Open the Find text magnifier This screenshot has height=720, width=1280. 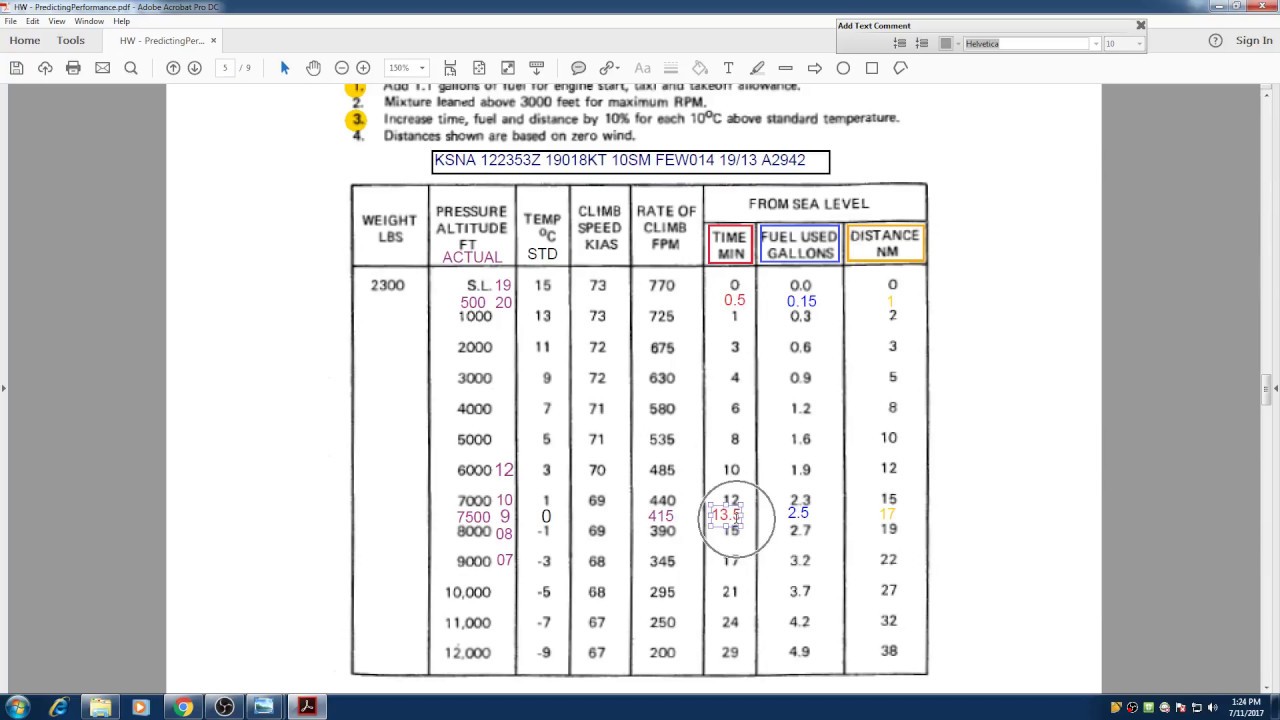[x=130, y=68]
